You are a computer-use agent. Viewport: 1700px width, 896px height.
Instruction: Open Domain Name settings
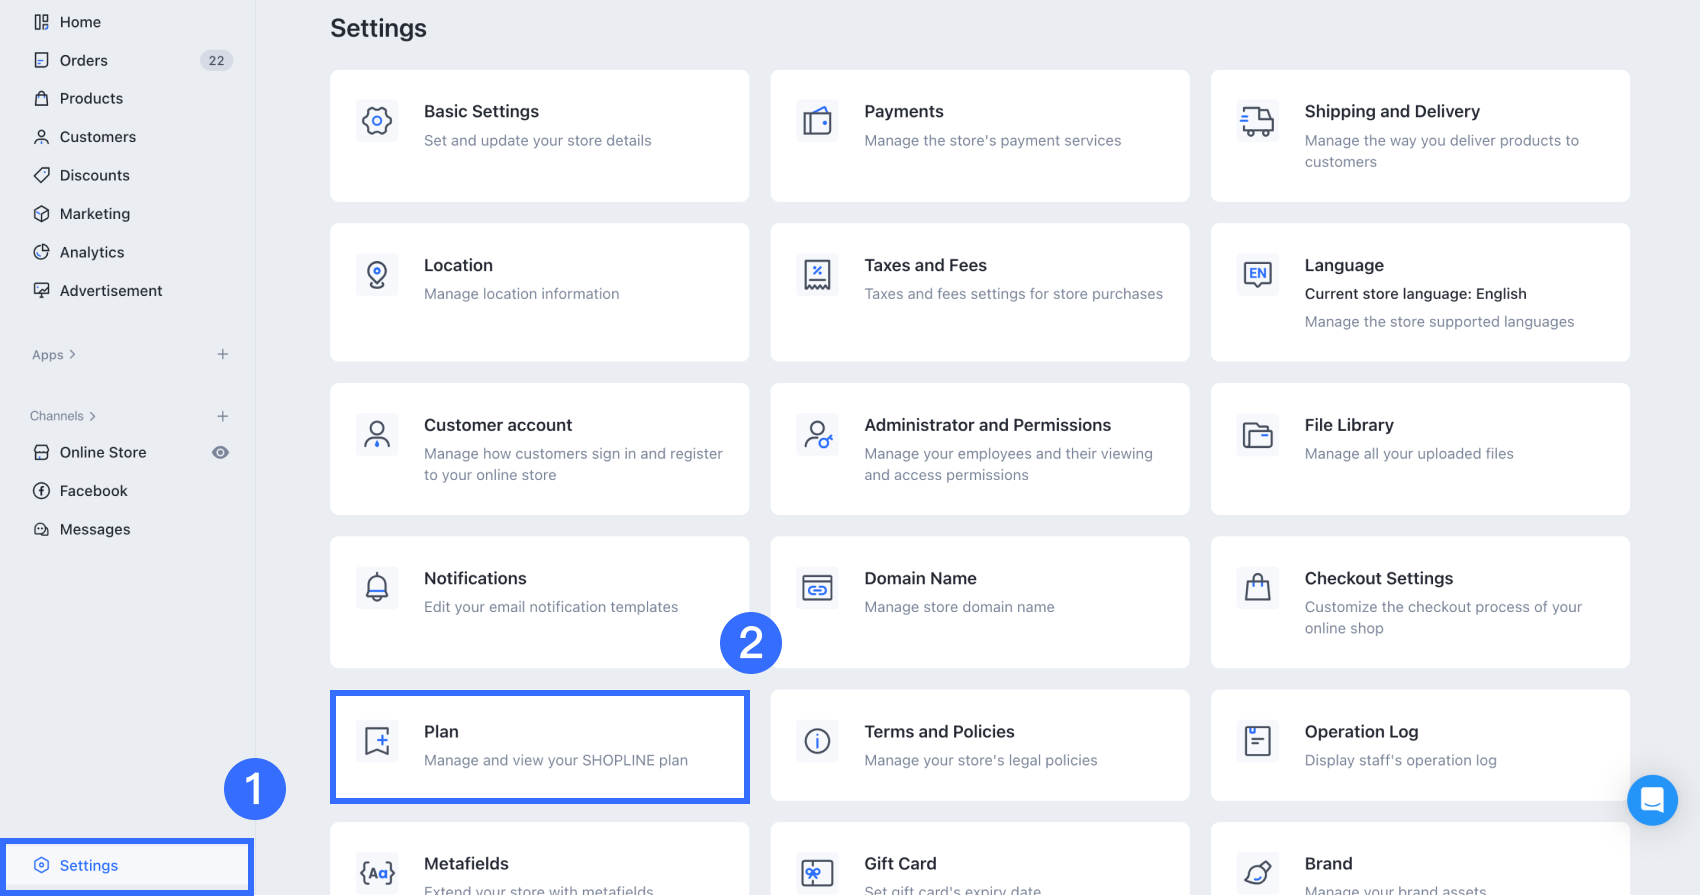[x=979, y=602]
